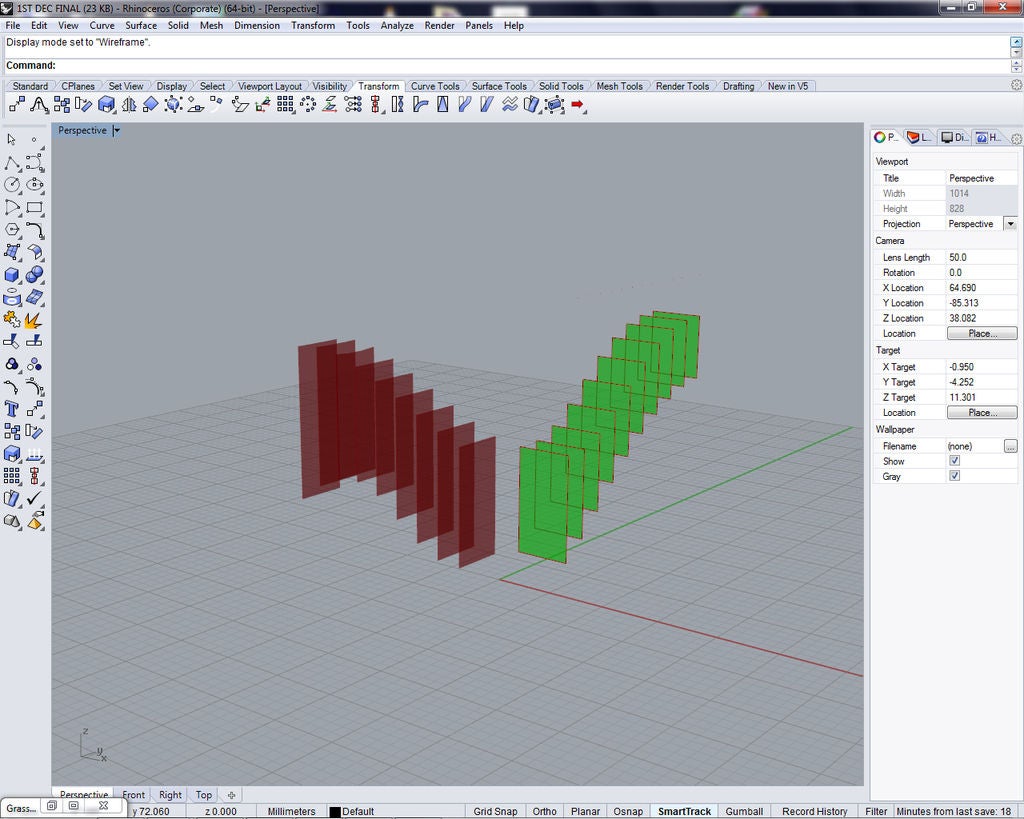Open the Help panel tab on the right
This screenshot has width=1024, height=819.
pos(988,137)
